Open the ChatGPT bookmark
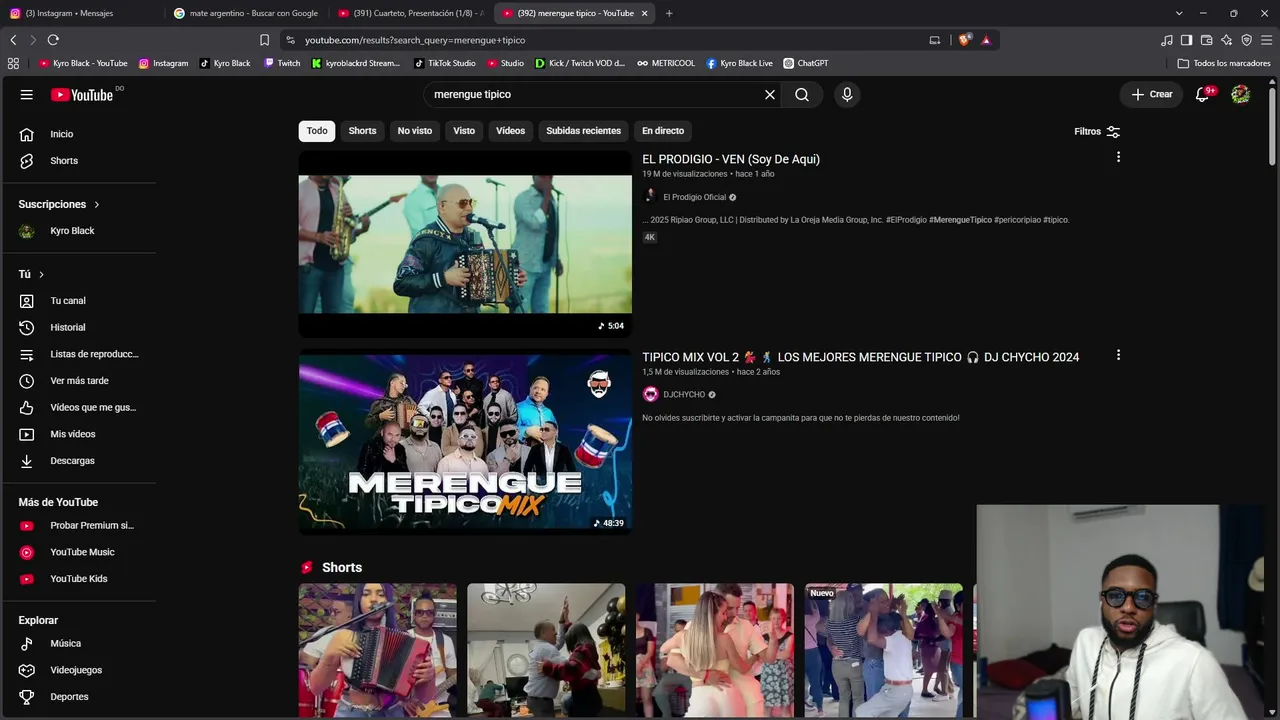This screenshot has width=1280, height=720. pos(805,63)
